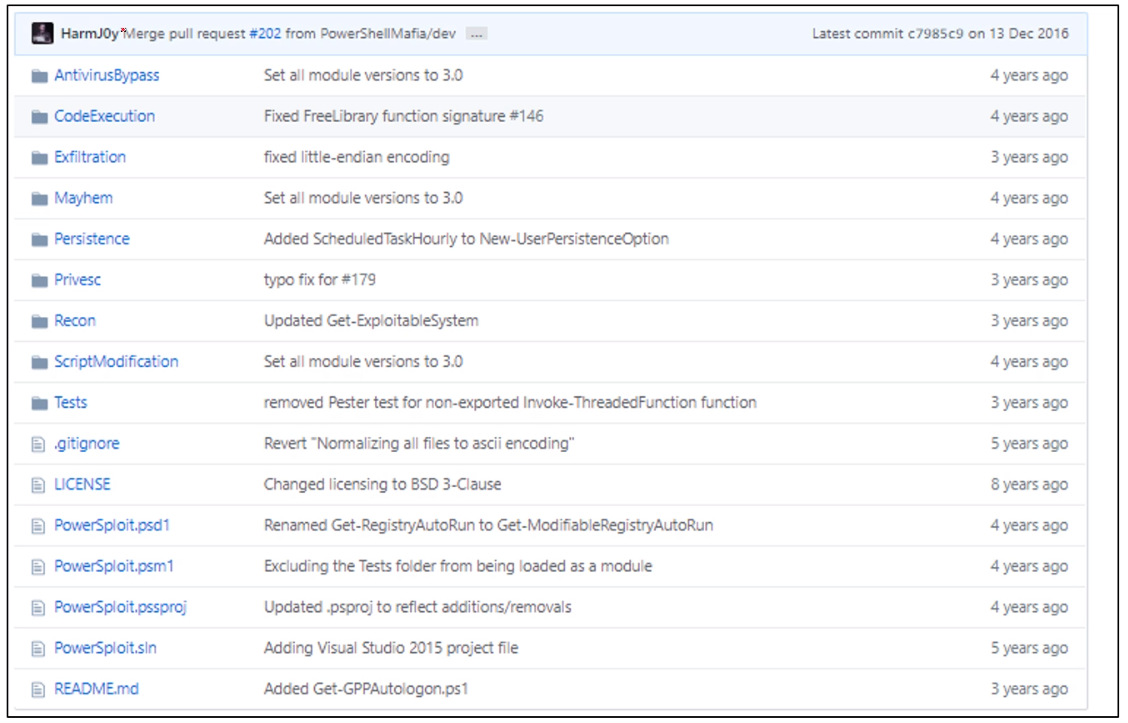Open 'removed Pester test' commit message
The height and width of the screenshot is (723, 1128).
(510, 403)
